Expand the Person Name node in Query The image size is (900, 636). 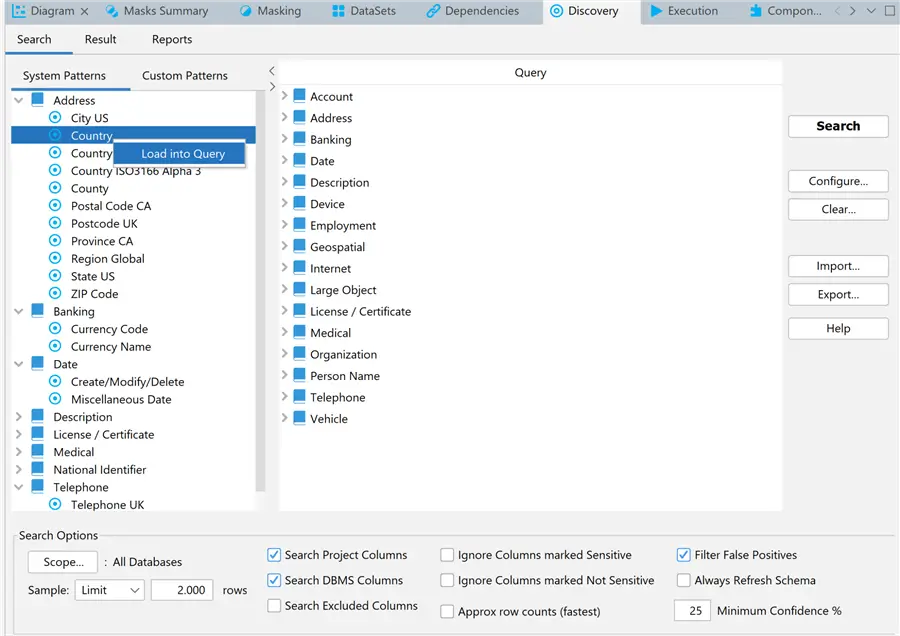point(284,375)
